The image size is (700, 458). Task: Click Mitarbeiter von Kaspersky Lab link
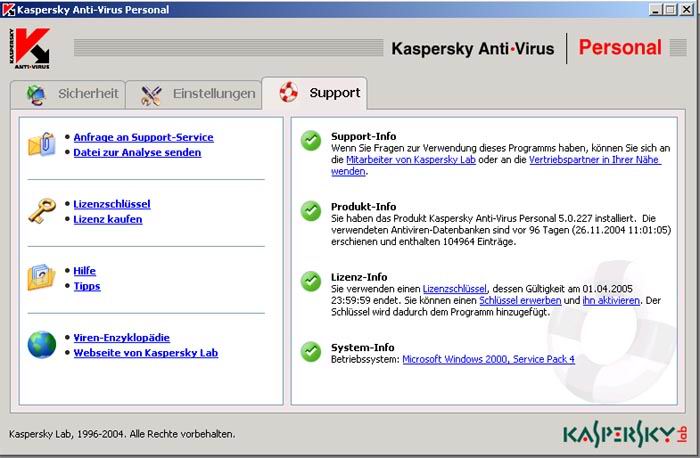pyautogui.click(x=411, y=160)
